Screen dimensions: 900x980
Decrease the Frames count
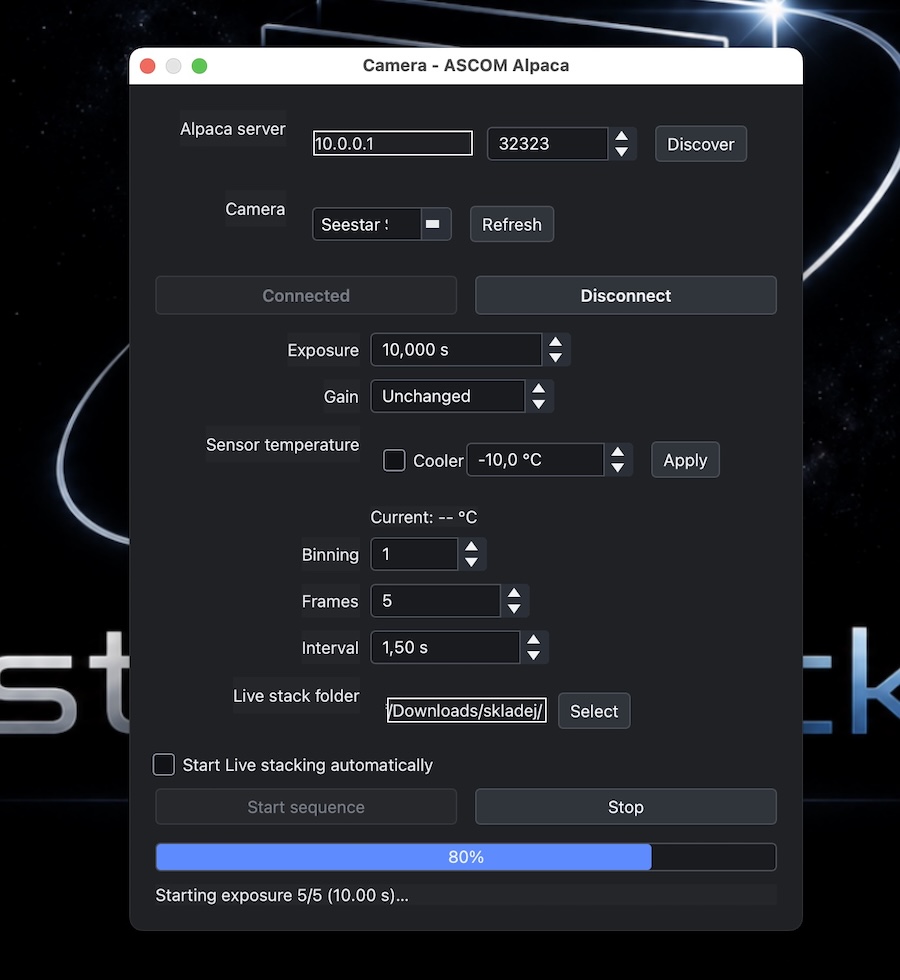[514, 609]
